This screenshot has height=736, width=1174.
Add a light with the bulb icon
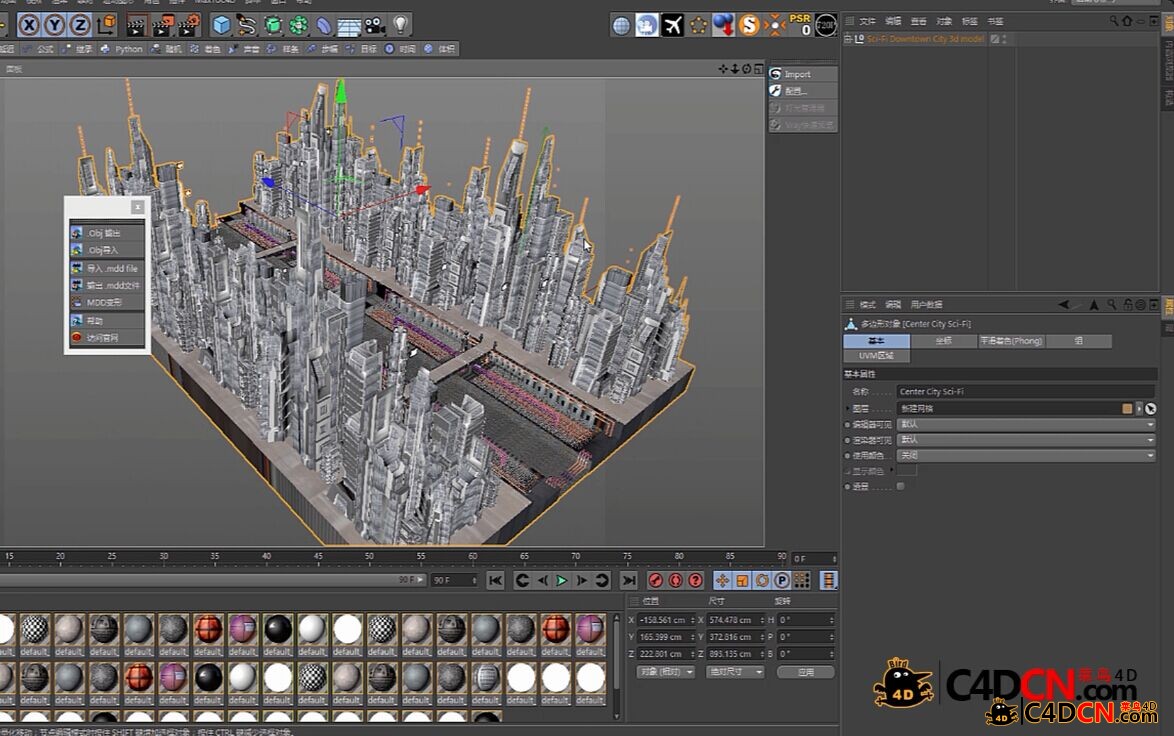(401, 25)
